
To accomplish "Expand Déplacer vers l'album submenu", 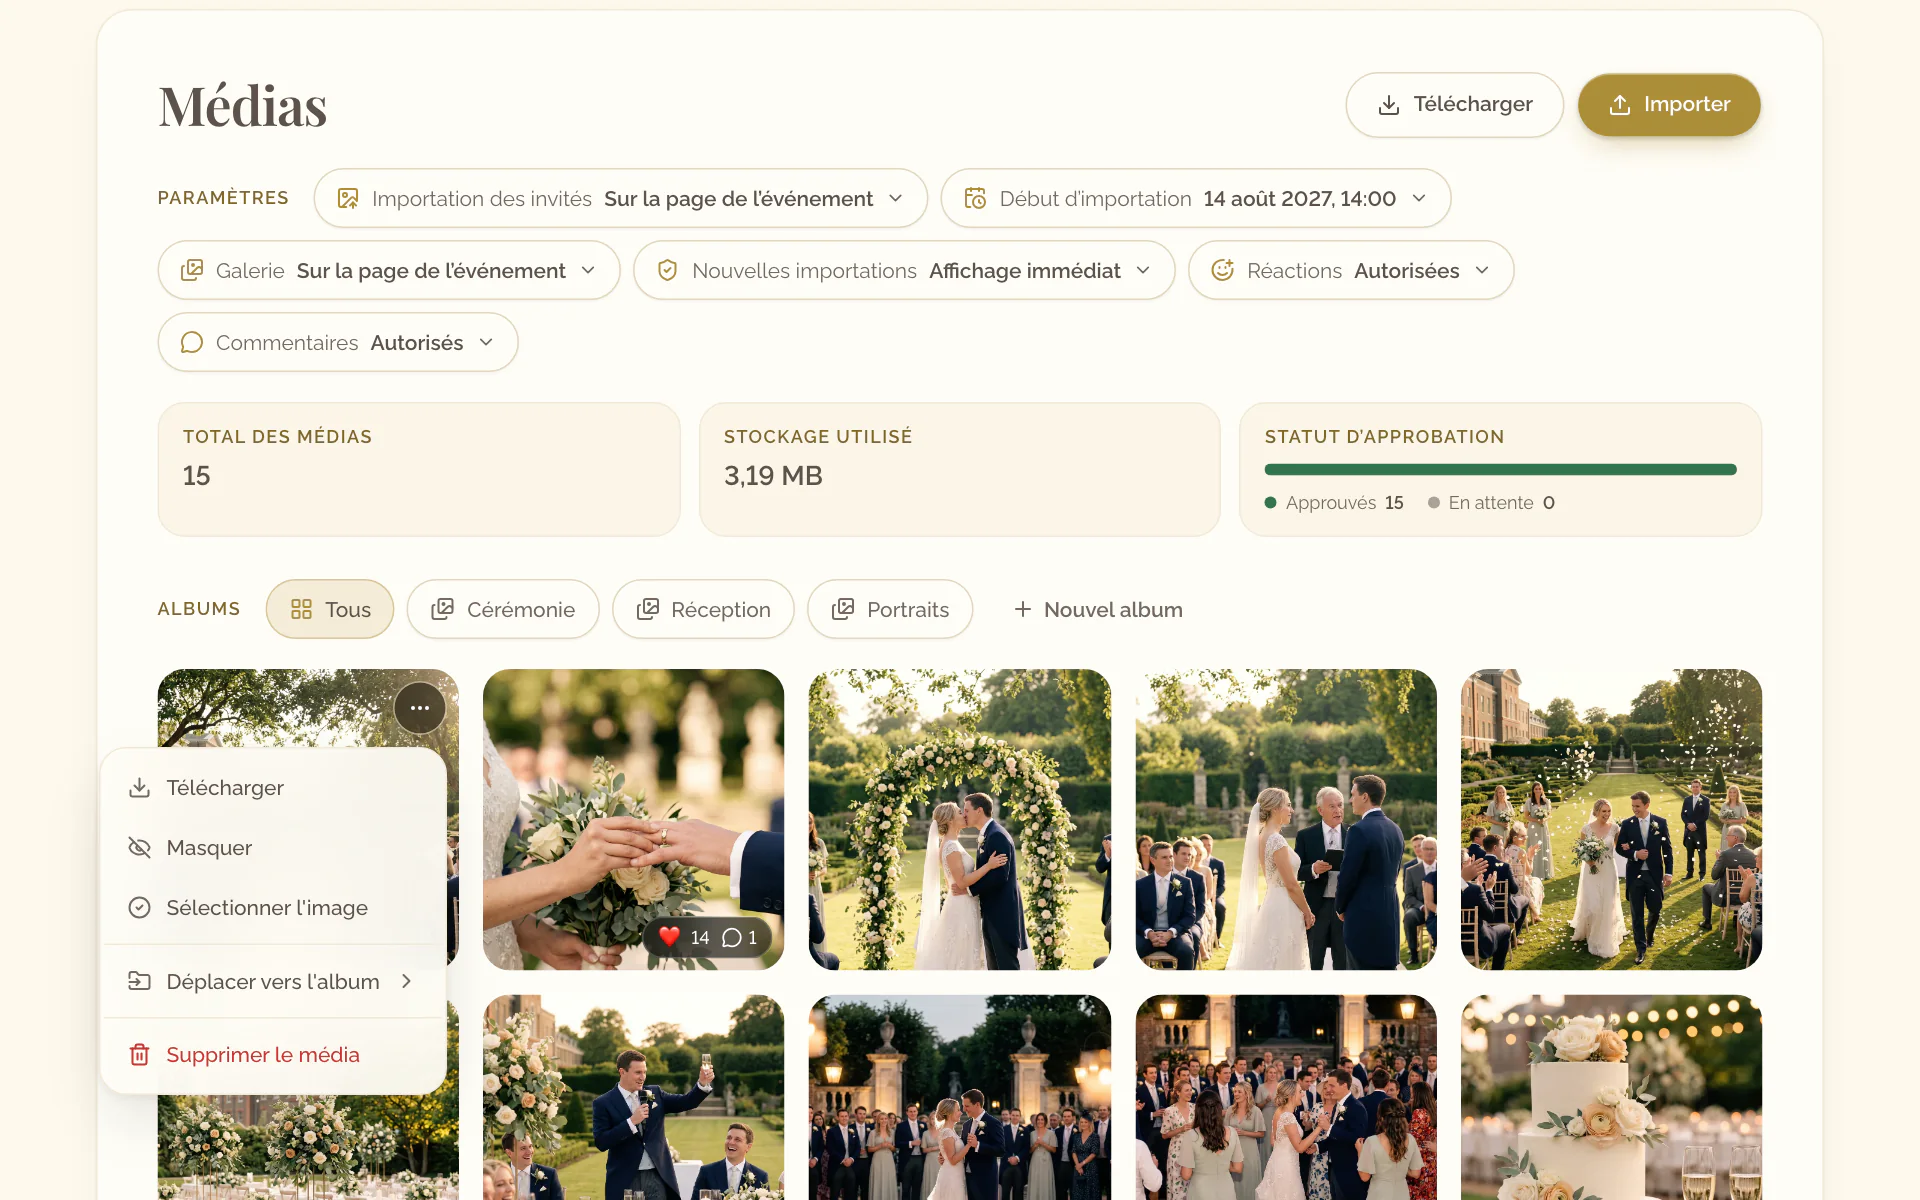I will click(273, 981).
